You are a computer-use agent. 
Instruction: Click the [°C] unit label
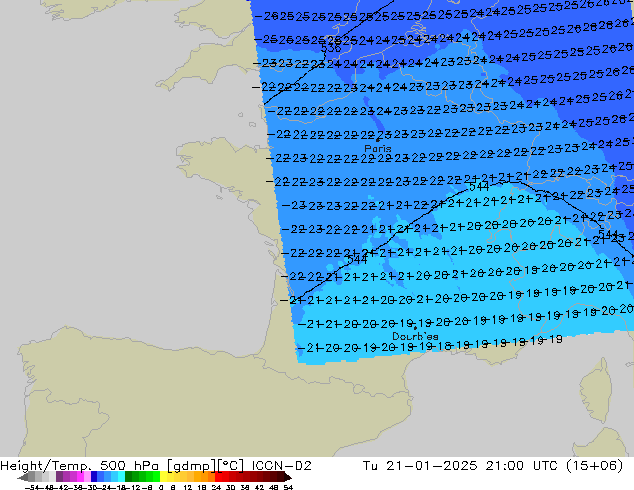tap(231, 466)
